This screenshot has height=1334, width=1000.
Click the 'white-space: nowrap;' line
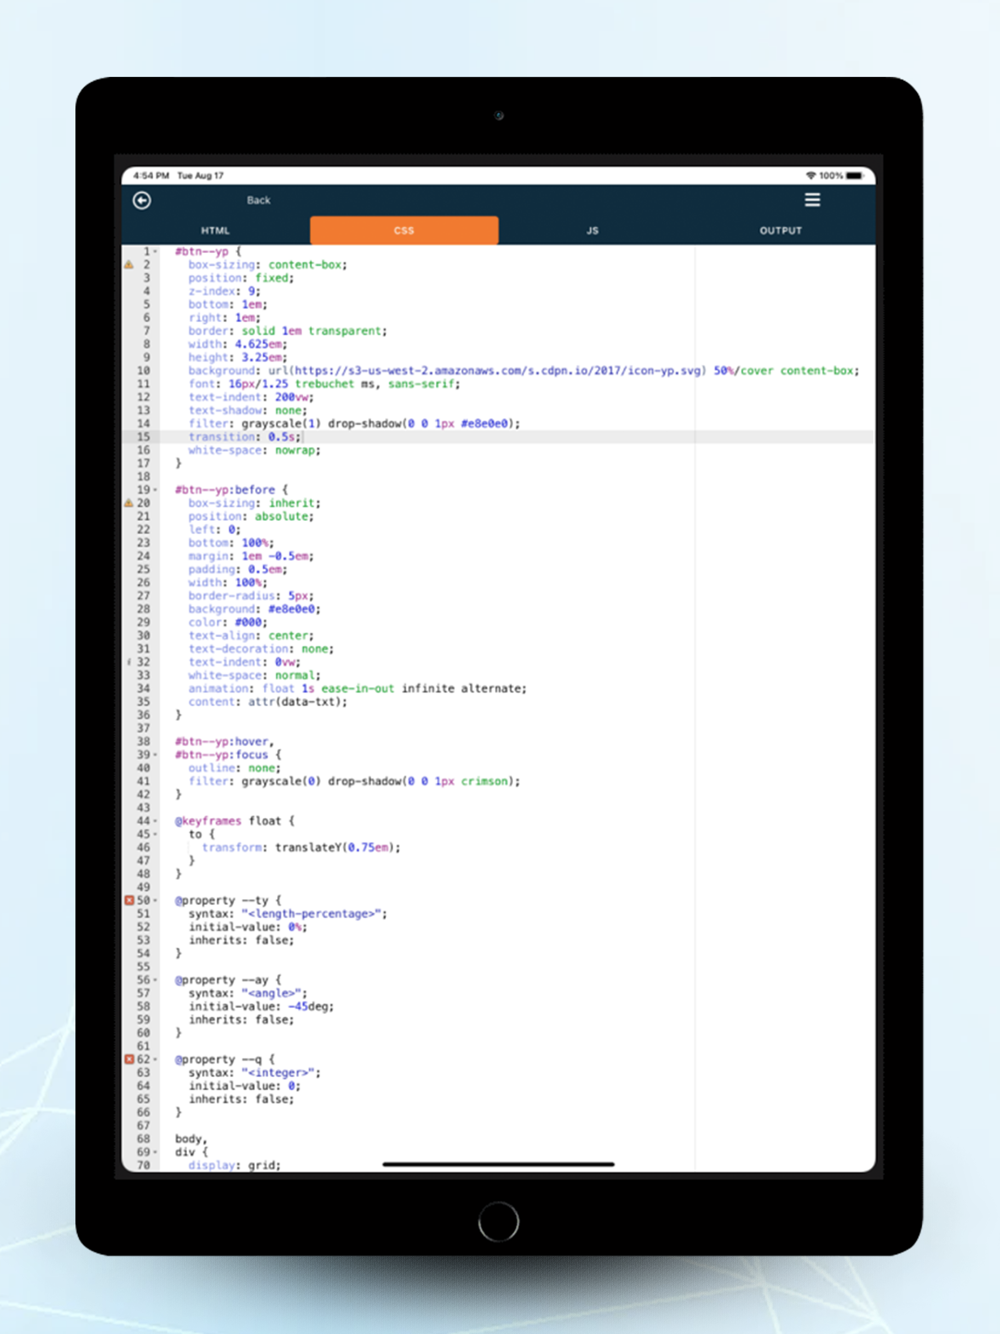pos(255,450)
